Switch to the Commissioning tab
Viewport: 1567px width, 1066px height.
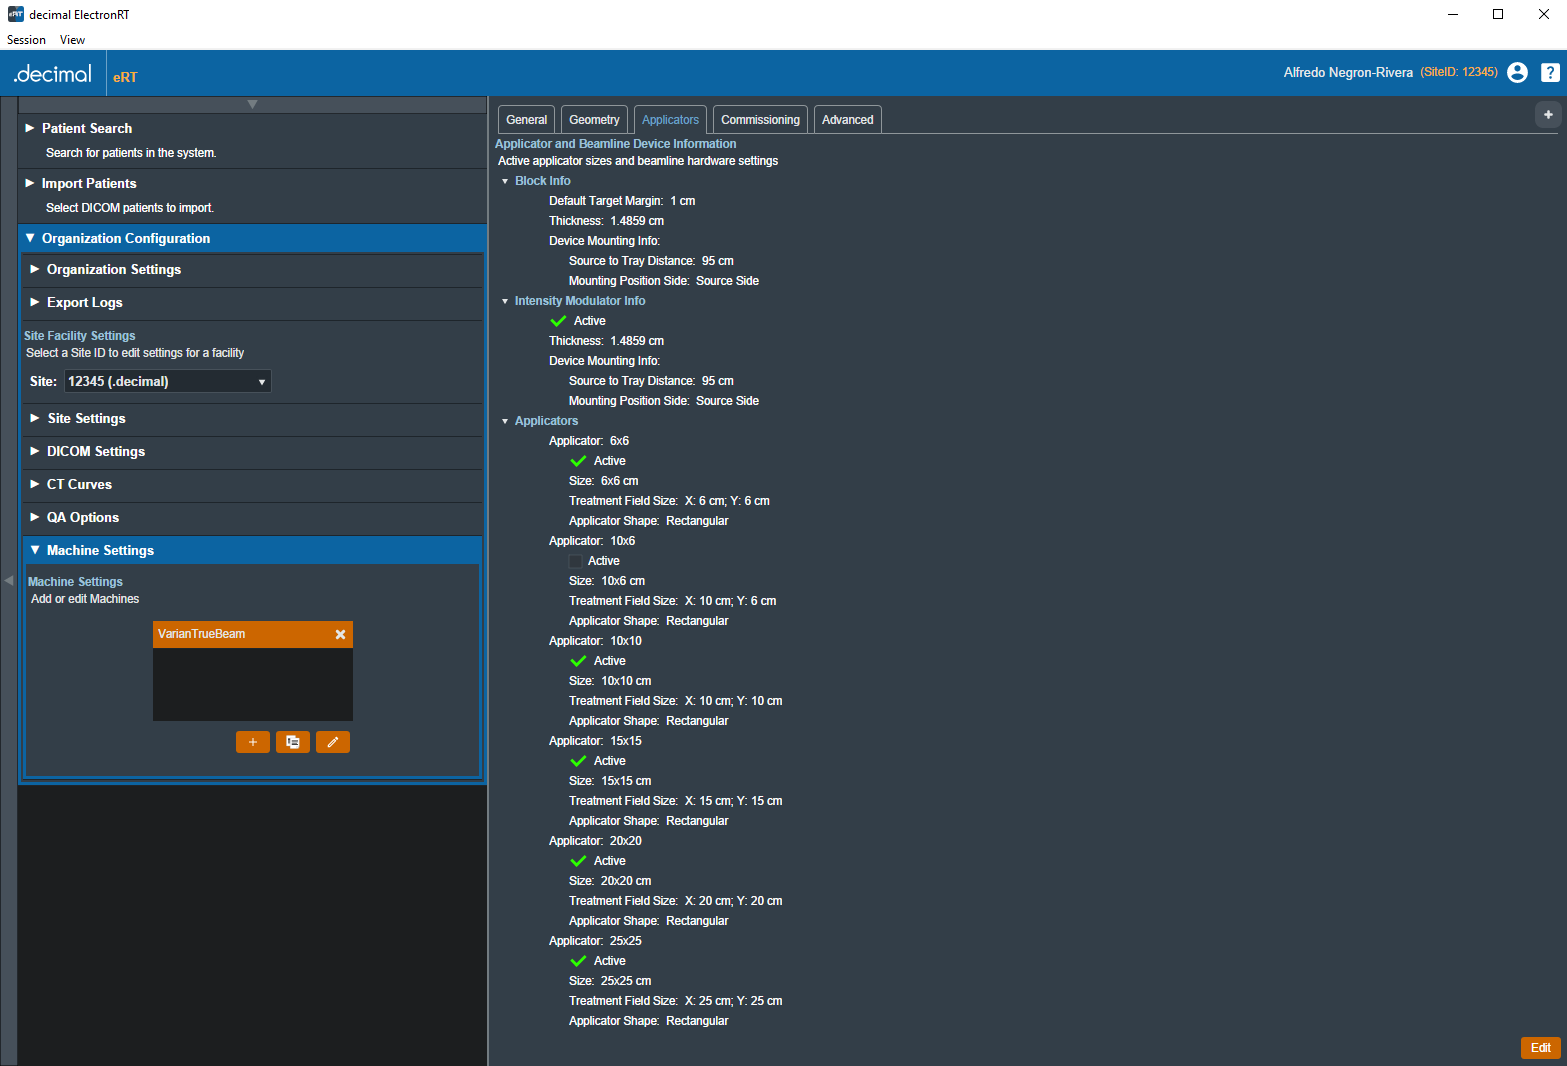coord(760,120)
